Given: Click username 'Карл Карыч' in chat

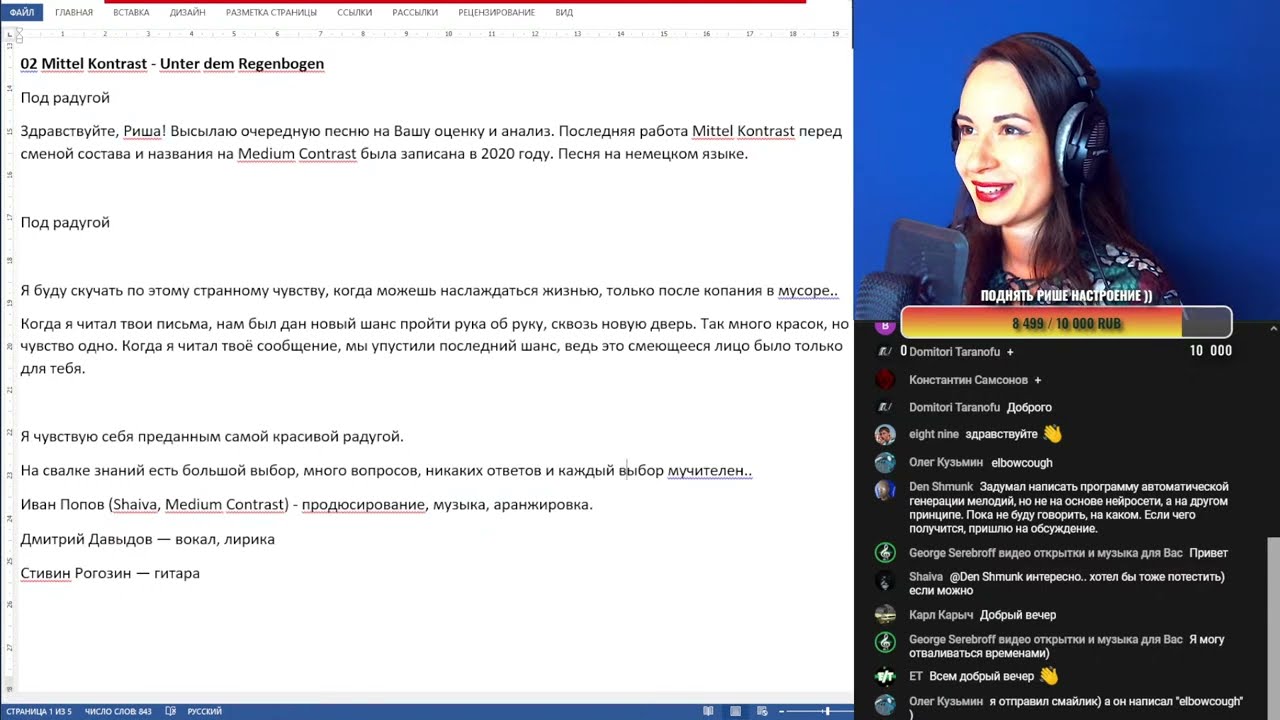Looking at the screenshot, I should coord(940,615).
